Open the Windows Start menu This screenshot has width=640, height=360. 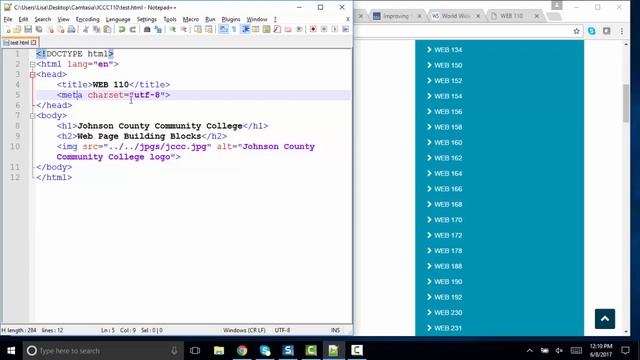click(11, 351)
